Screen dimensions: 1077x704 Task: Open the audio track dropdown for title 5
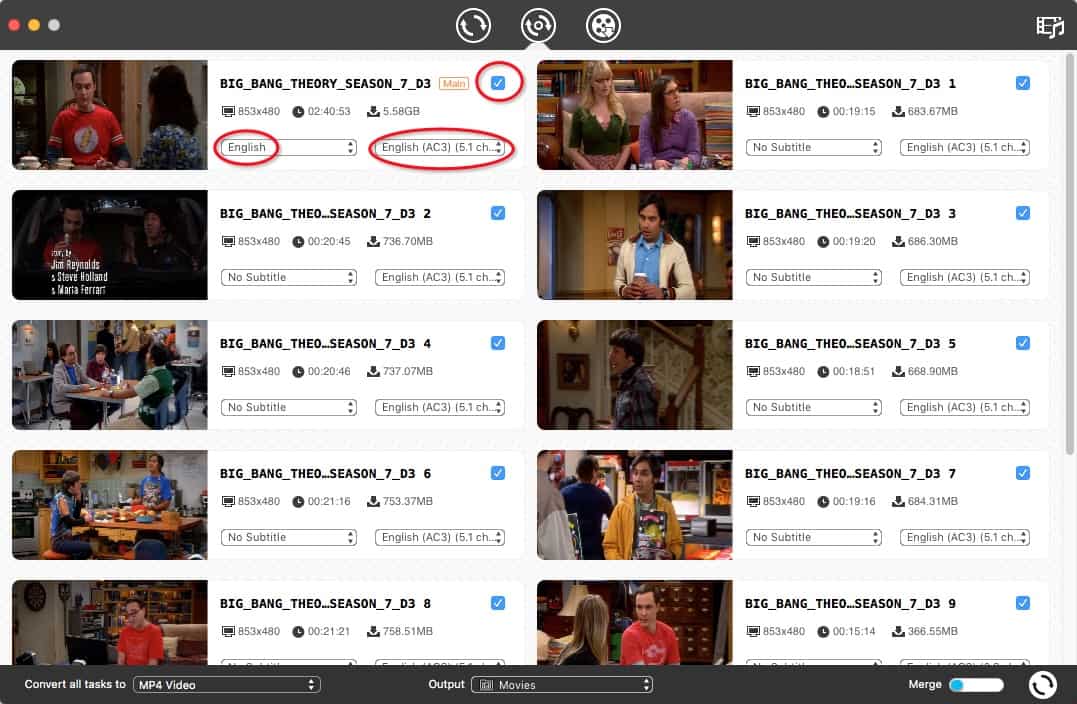click(964, 407)
